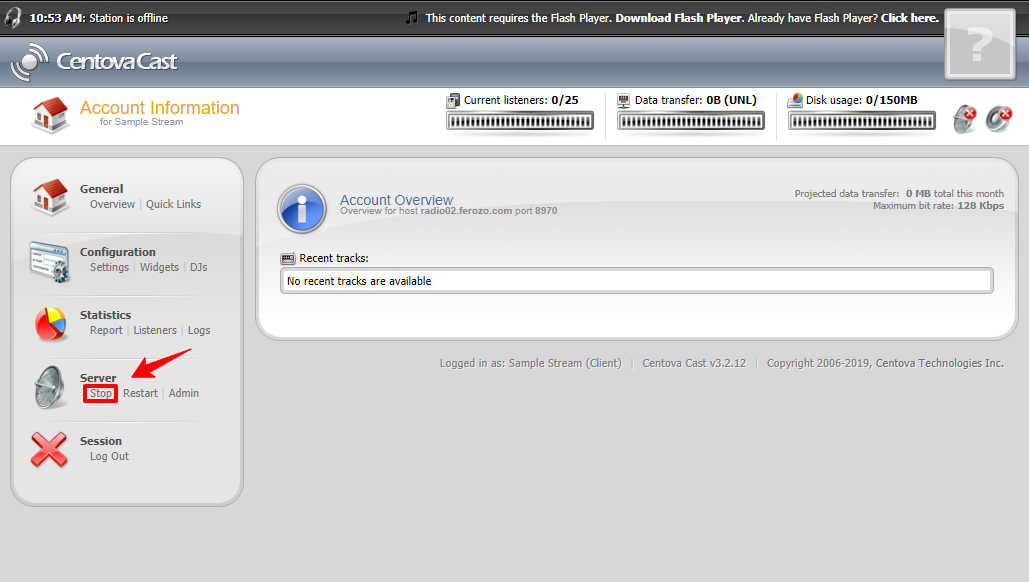Image resolution: width=1029 pixels, height=582 pixels.
Task: Click the Account Overview title
Action: [x=396, y=199]
